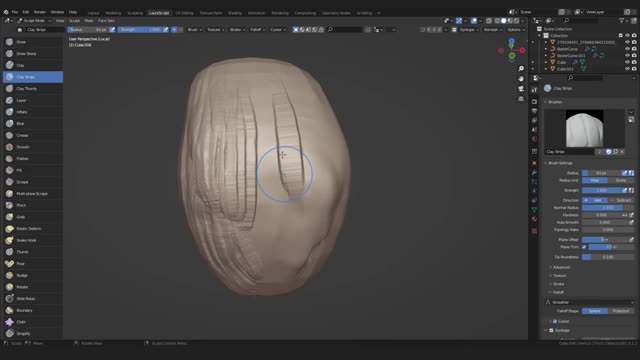Expand the Stroke section in properties
Image resolution: width=640 pixels, height=360 pixels.
558,284
